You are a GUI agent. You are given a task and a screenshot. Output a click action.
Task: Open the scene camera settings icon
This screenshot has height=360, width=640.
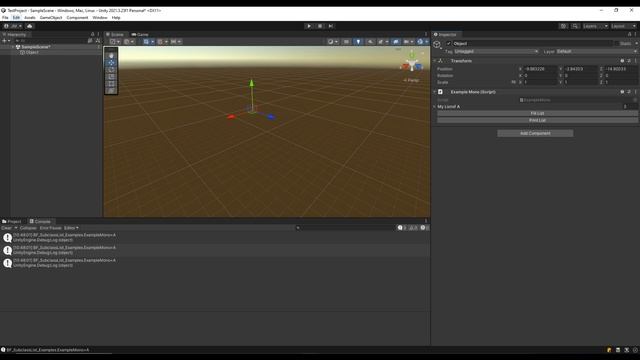(408, 42)
